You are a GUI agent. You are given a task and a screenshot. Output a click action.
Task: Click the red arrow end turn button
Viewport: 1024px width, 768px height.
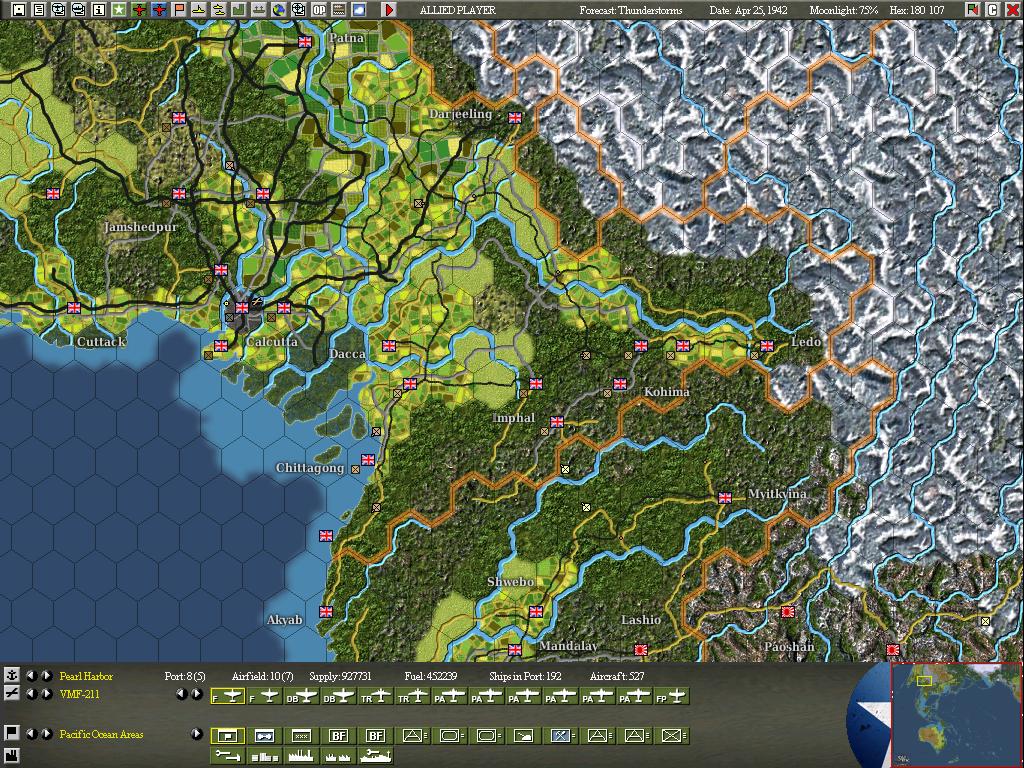click(389, 10)
